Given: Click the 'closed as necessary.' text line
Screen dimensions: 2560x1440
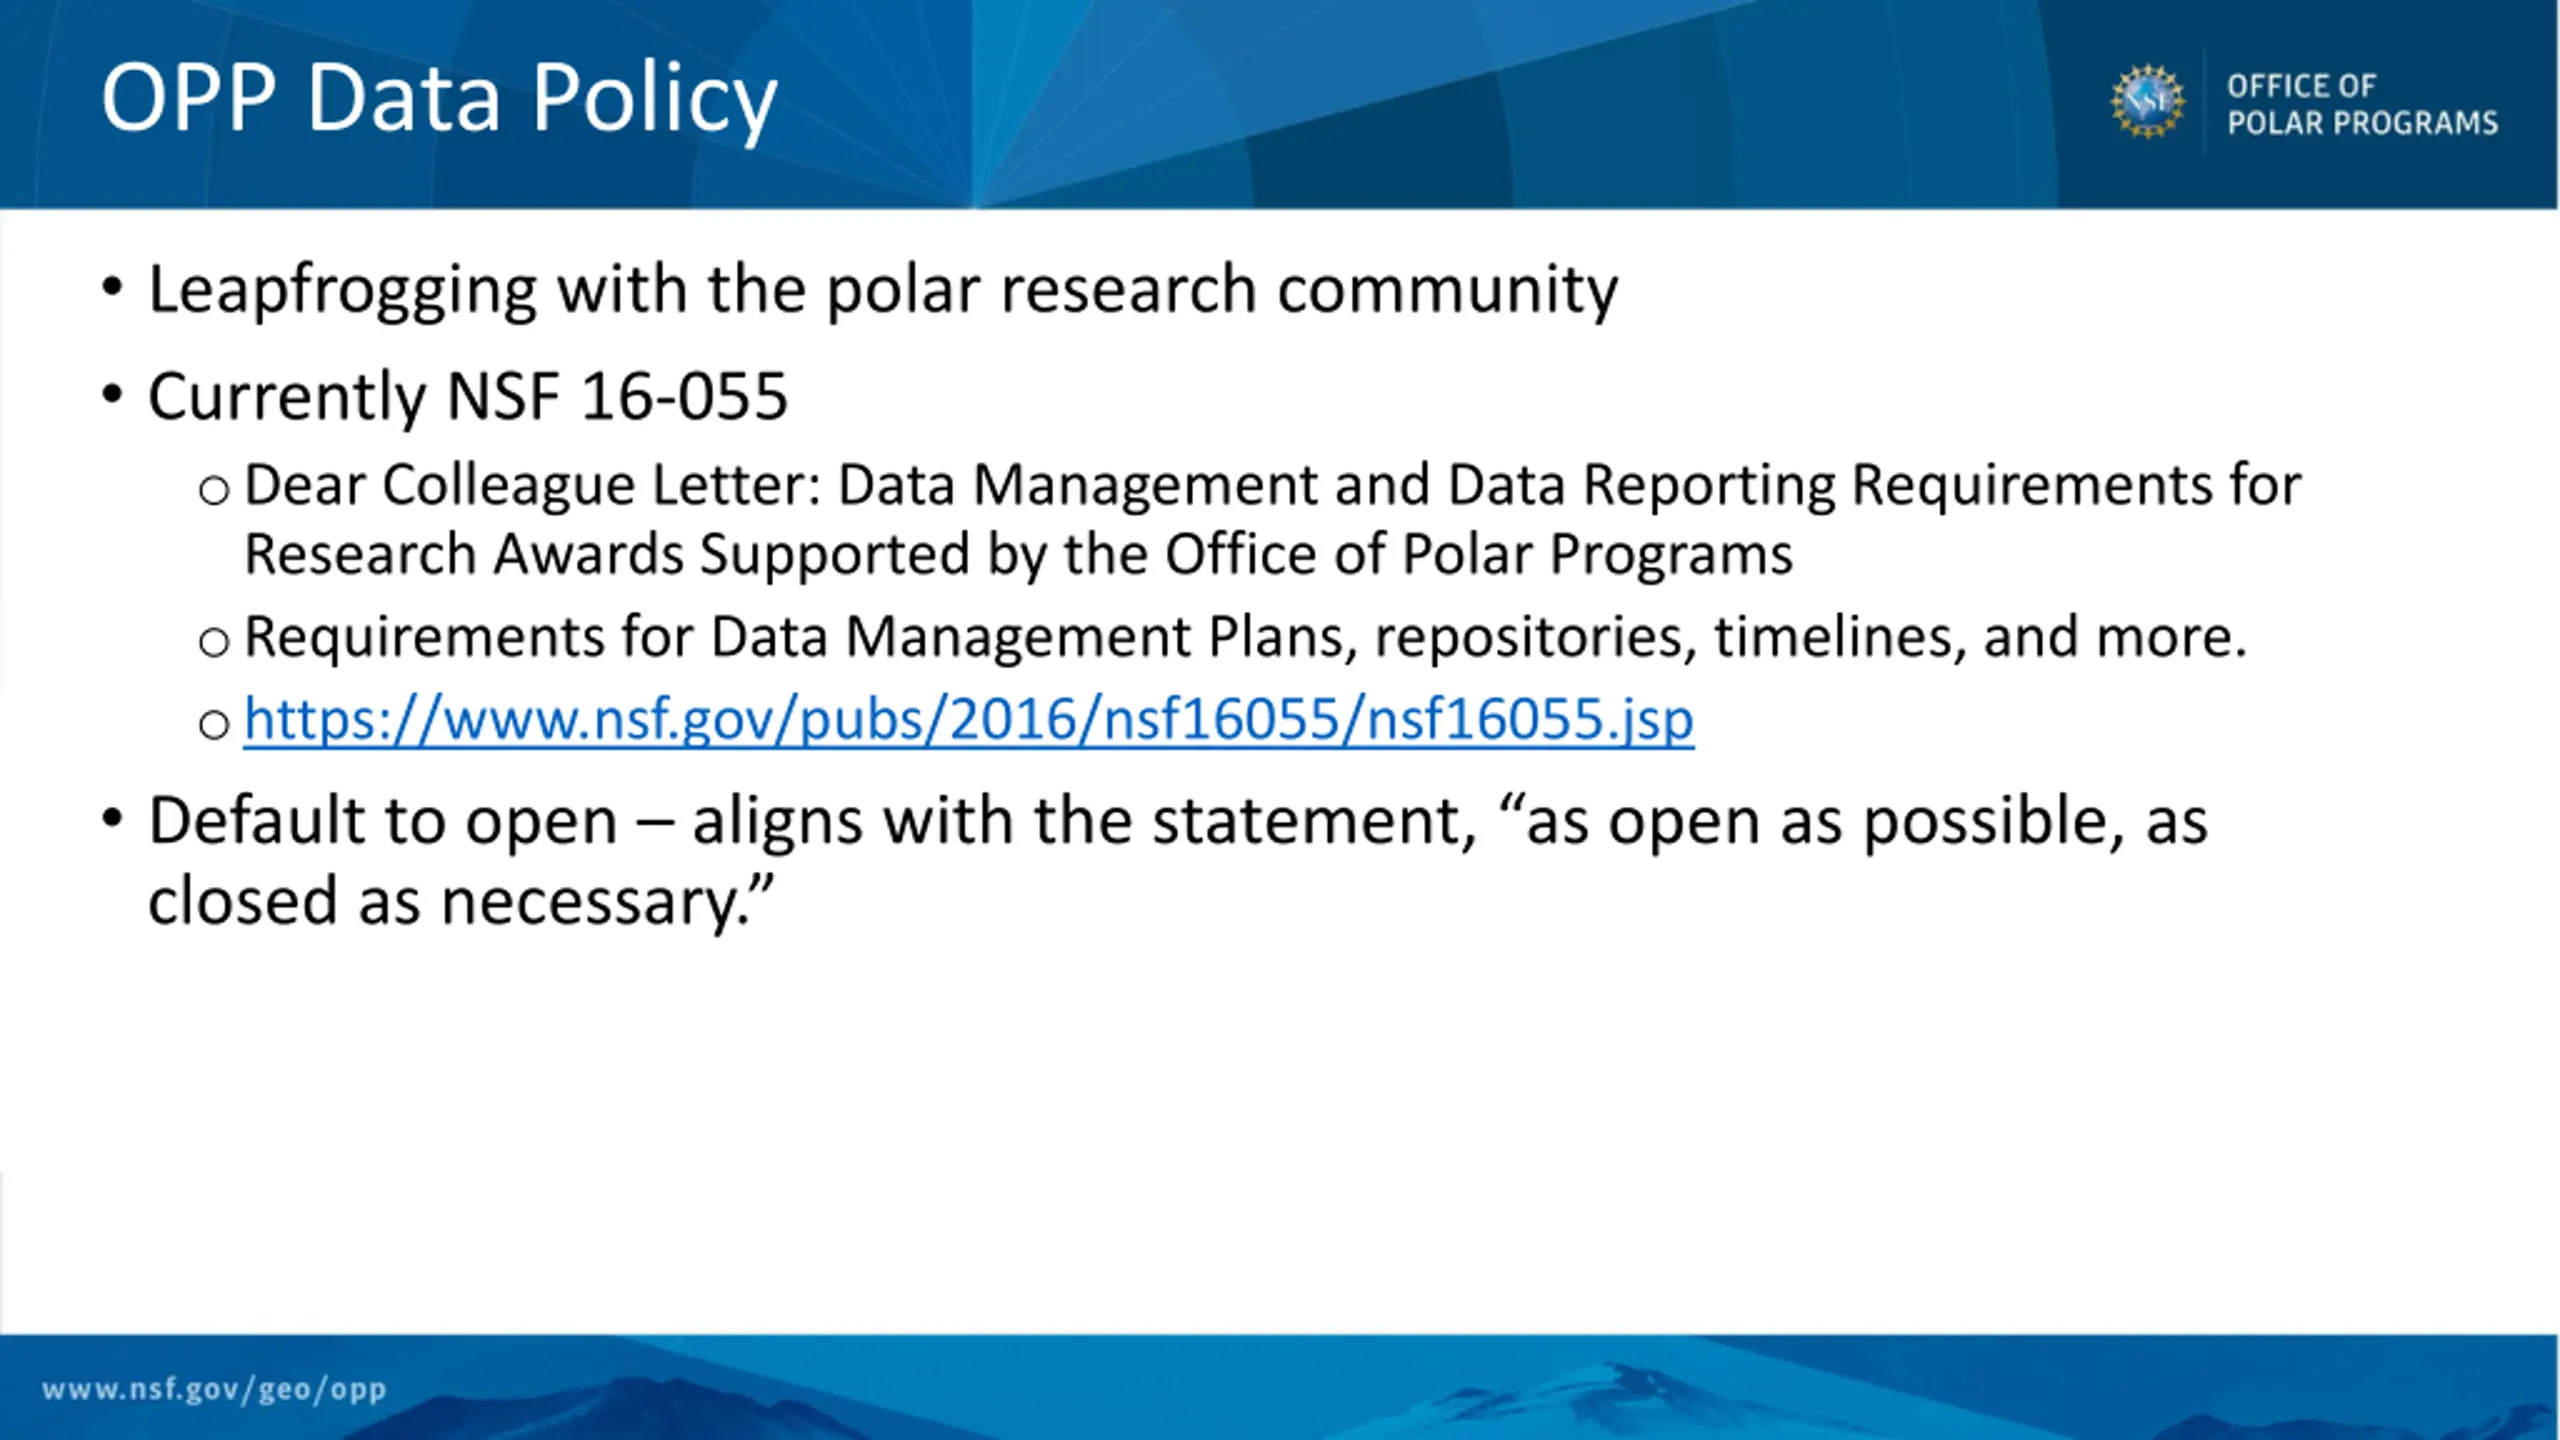Looking at the screenshot, I should (462, 902).
